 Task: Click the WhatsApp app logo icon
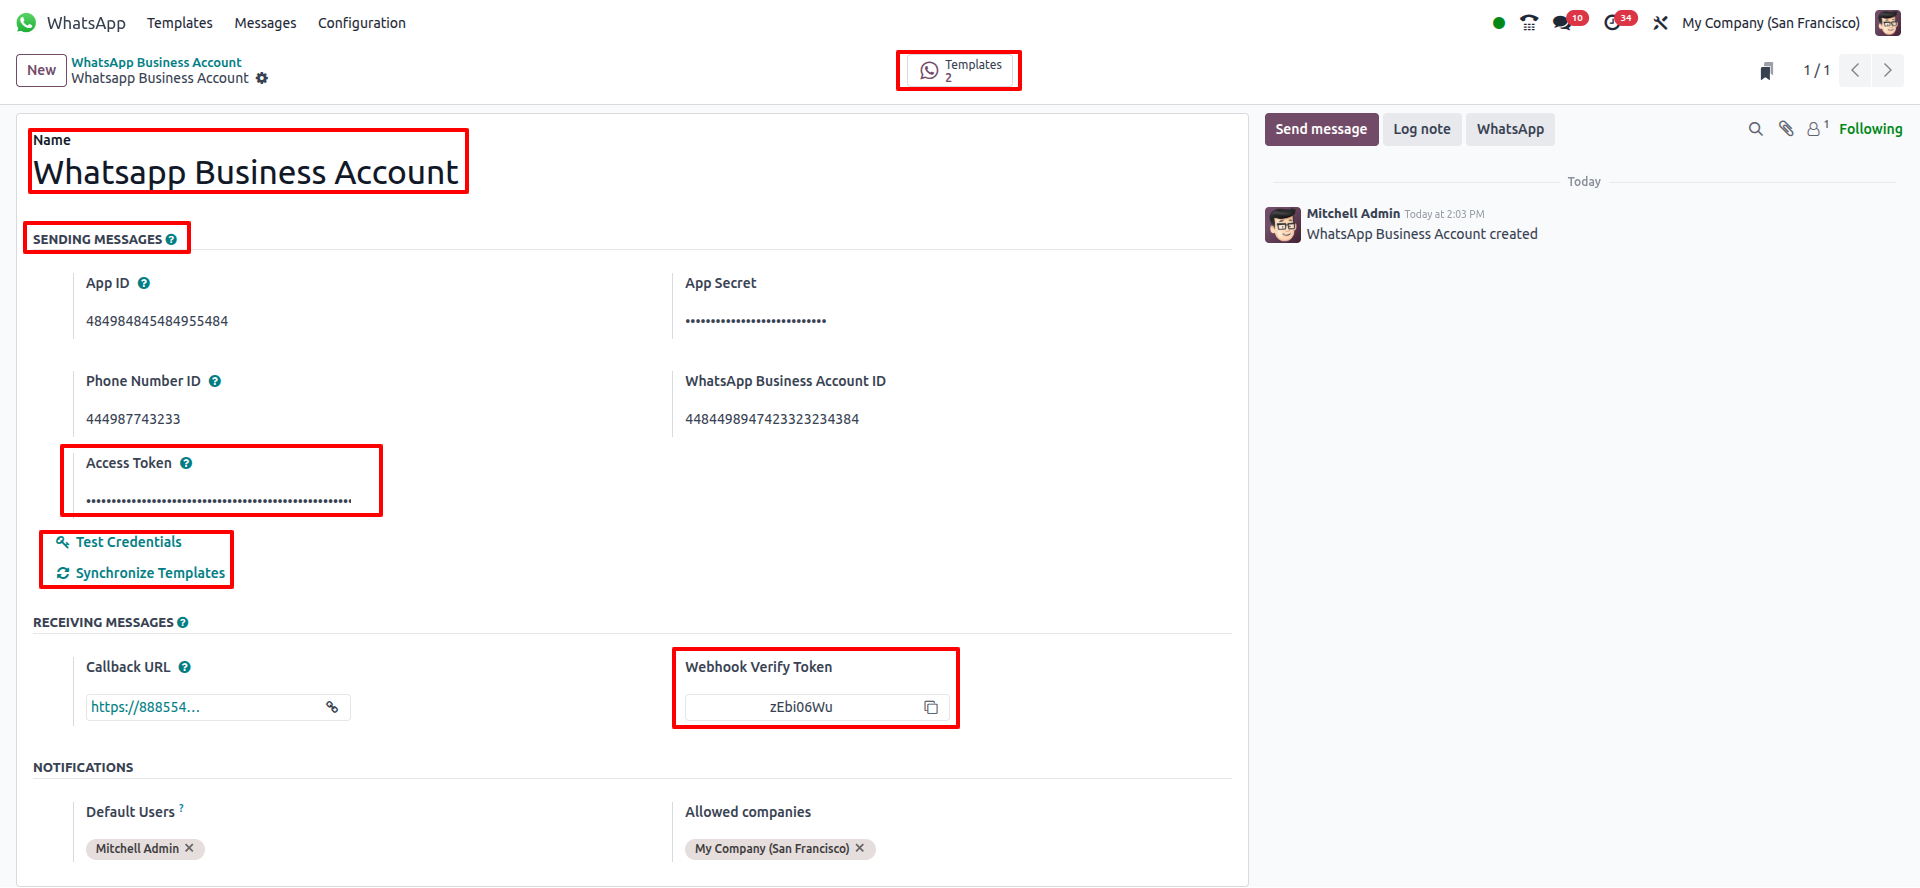[x=26, y=23]
